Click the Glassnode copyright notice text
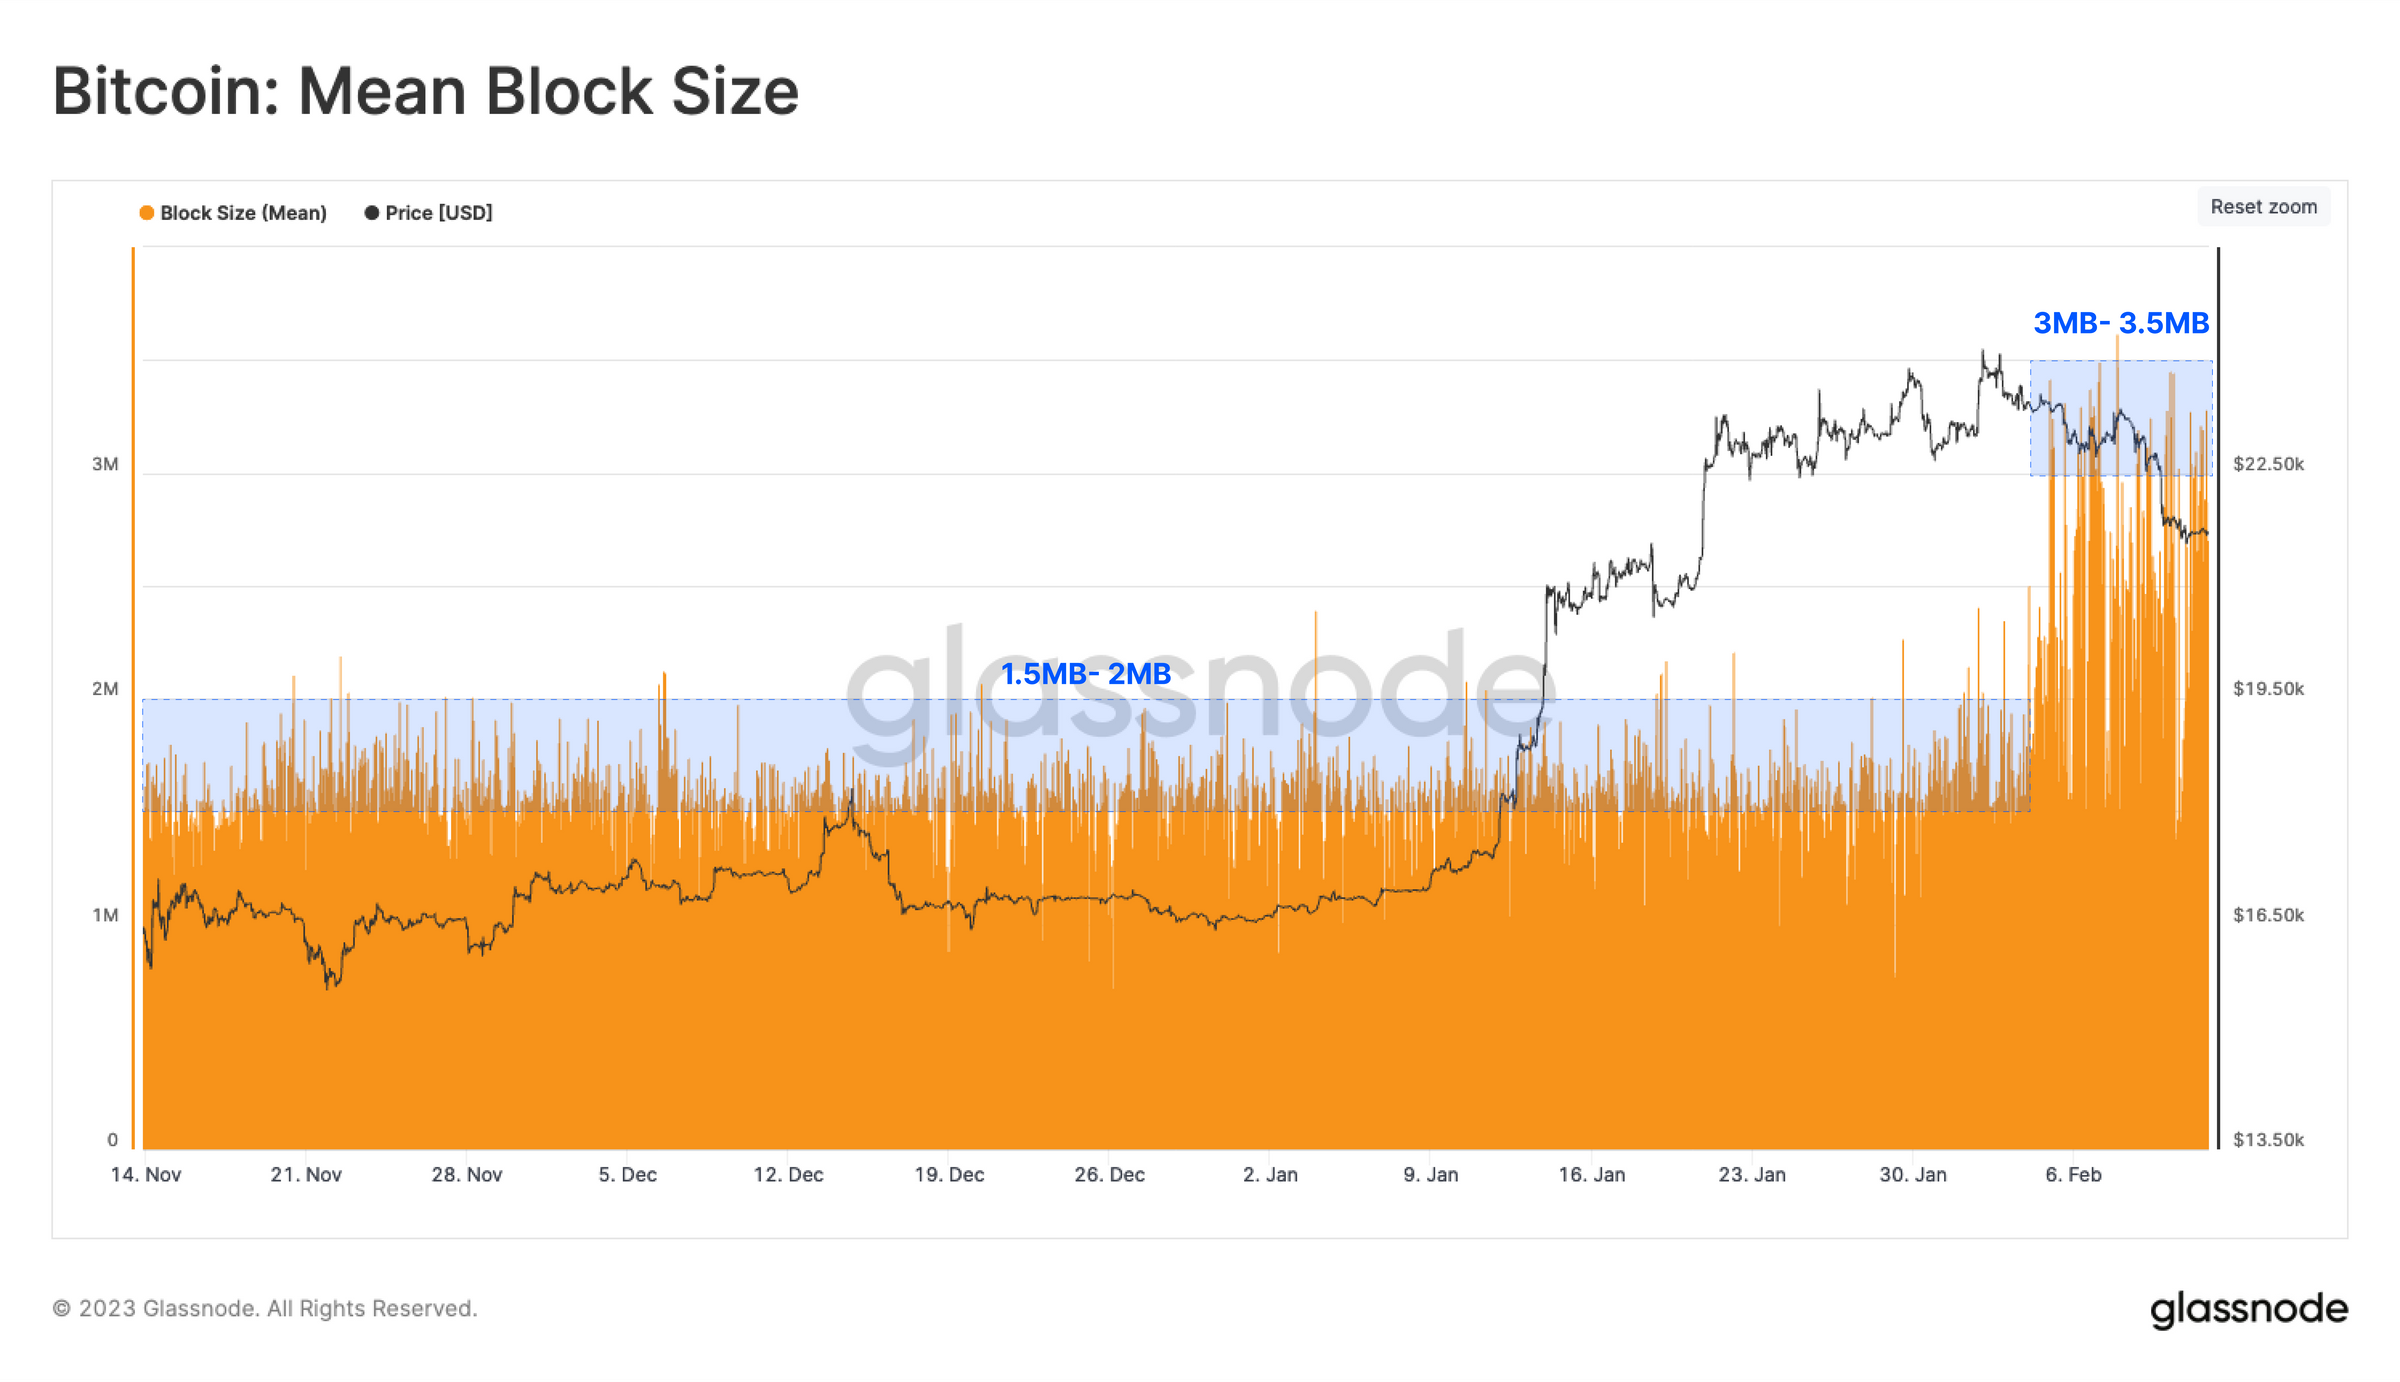 (265, 1308)
